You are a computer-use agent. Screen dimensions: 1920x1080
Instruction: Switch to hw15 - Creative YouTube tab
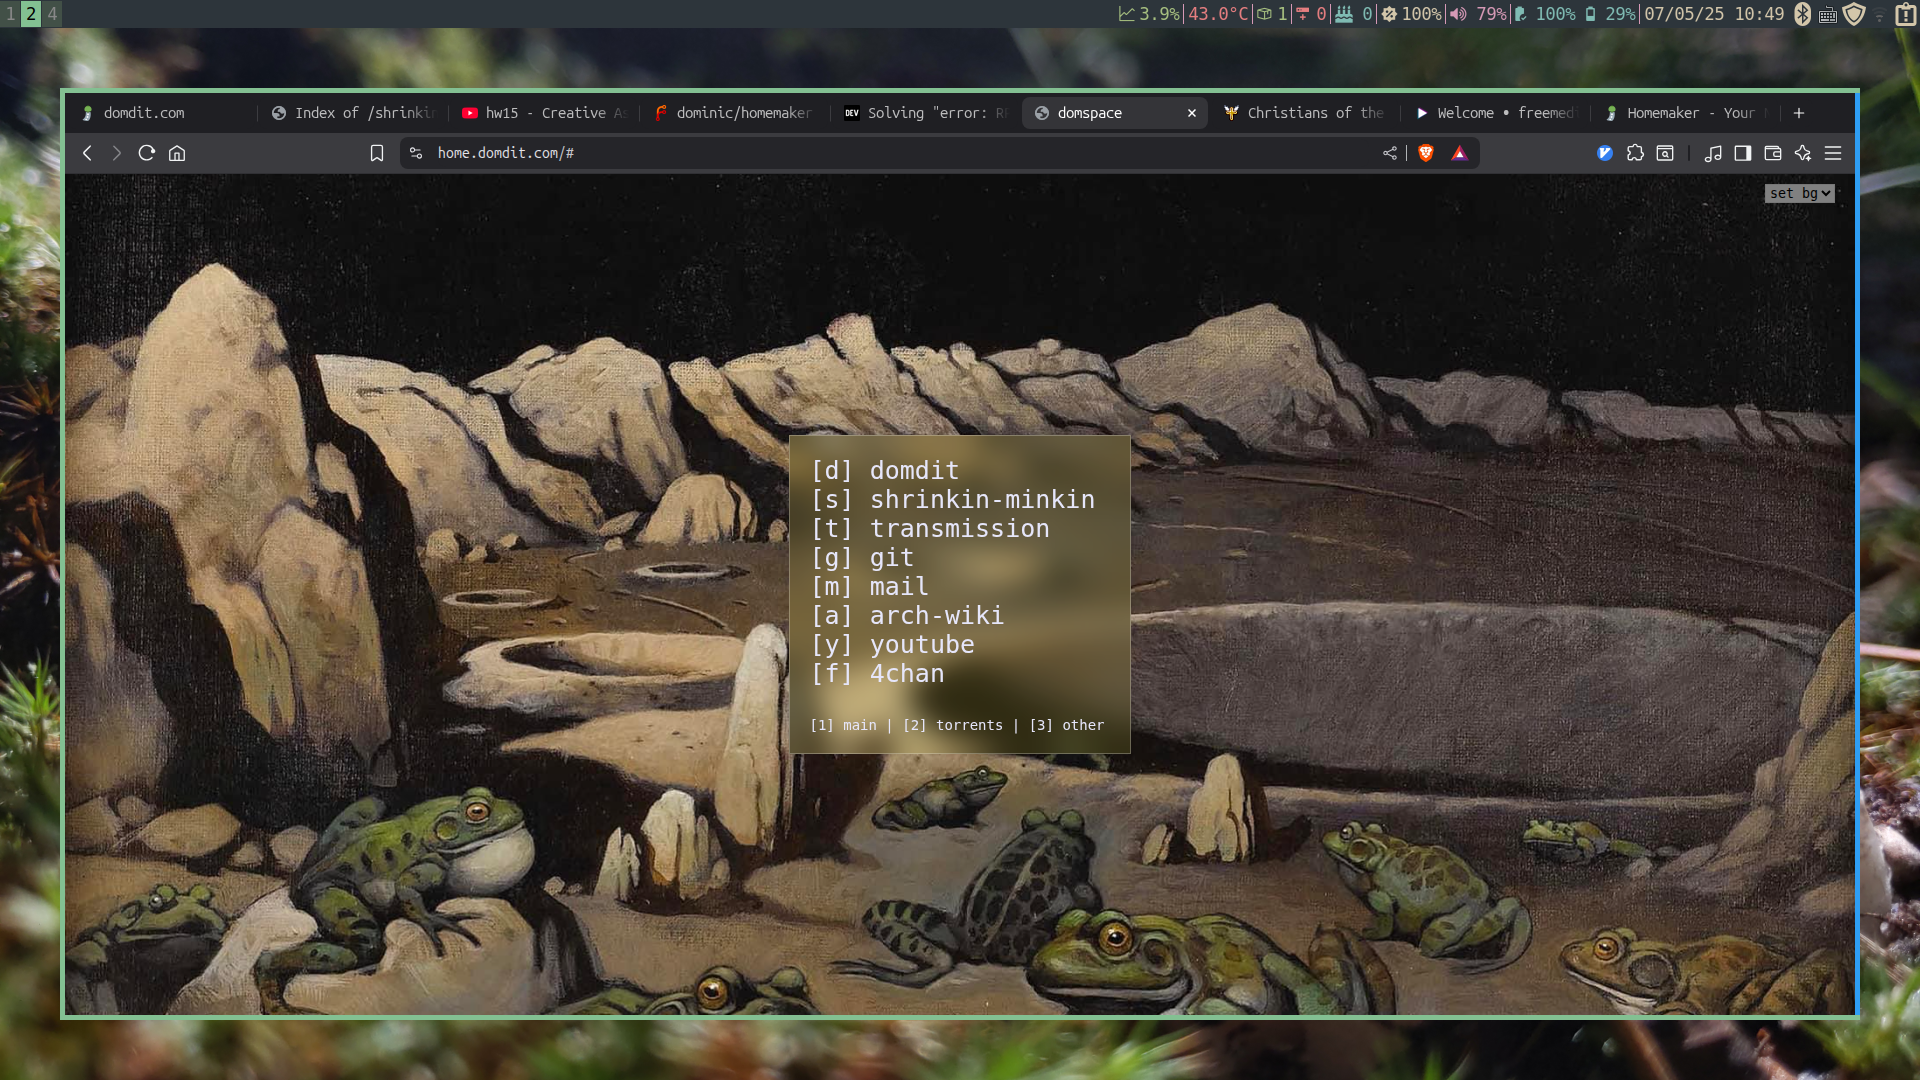tap(545, 113)
